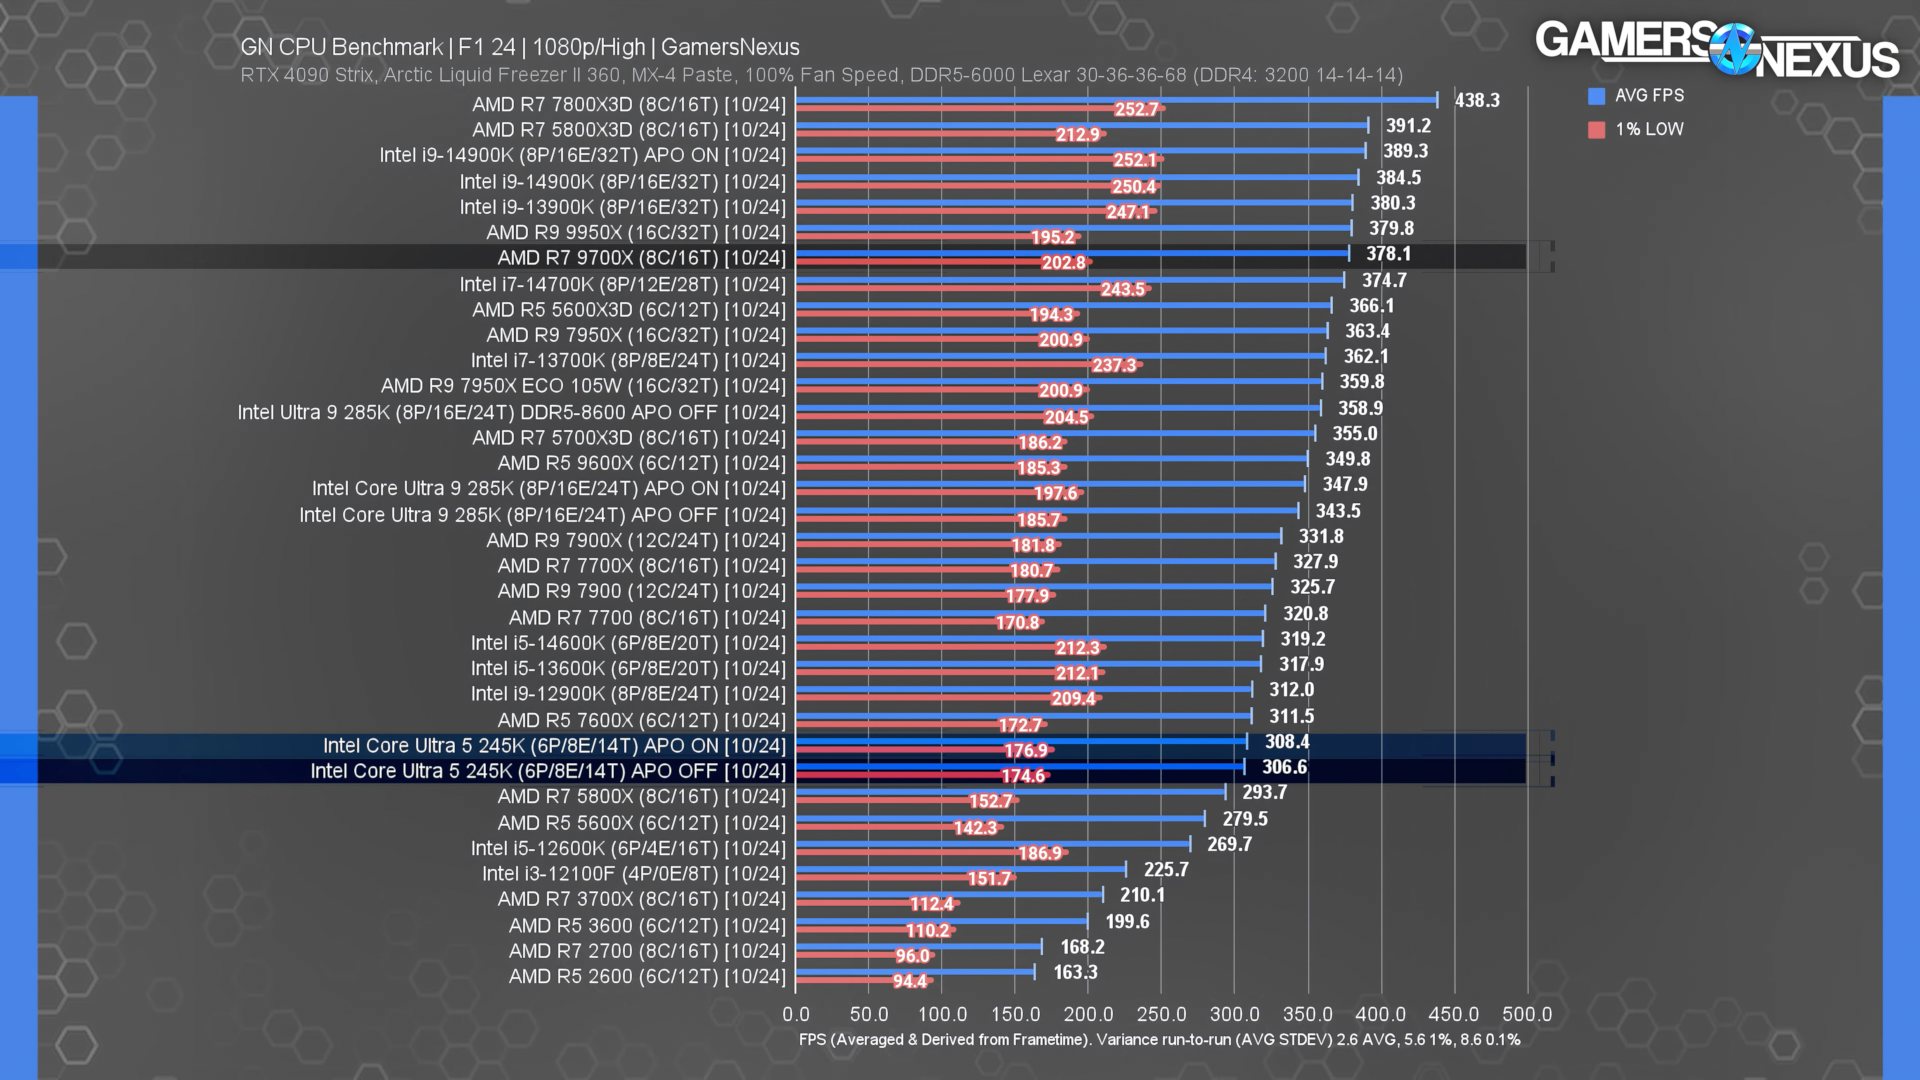The height and width of the screenshot is (1080, 1920).
Task: Select the AMD R5 5600X3D row label
Action: [x=629, y=310]
